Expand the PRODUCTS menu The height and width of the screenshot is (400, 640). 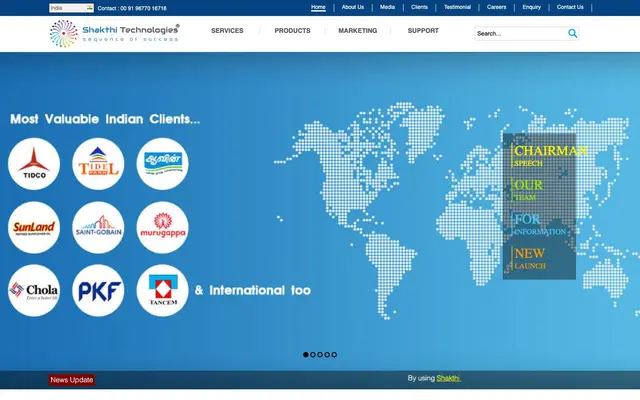pyautogui.click(x=292, y=31)
